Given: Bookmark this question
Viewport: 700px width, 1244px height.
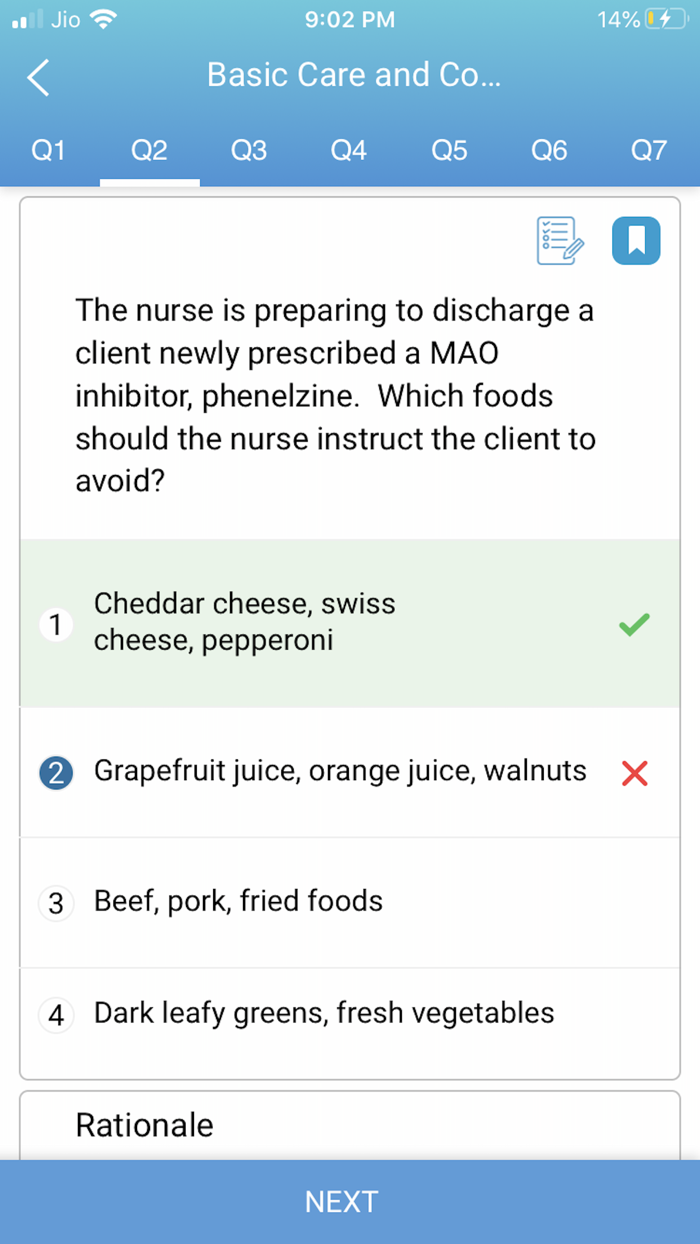Looking at the screenshot, I should click(636, 240).
